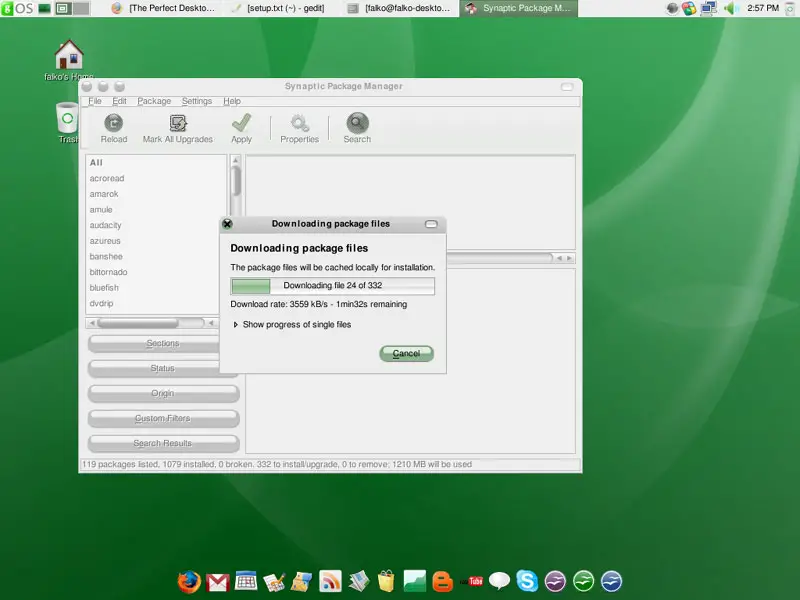This screenshot has height=600, width=800.
Task: Open Blogger from the bottom dock
Action: [x=442, y=582]
